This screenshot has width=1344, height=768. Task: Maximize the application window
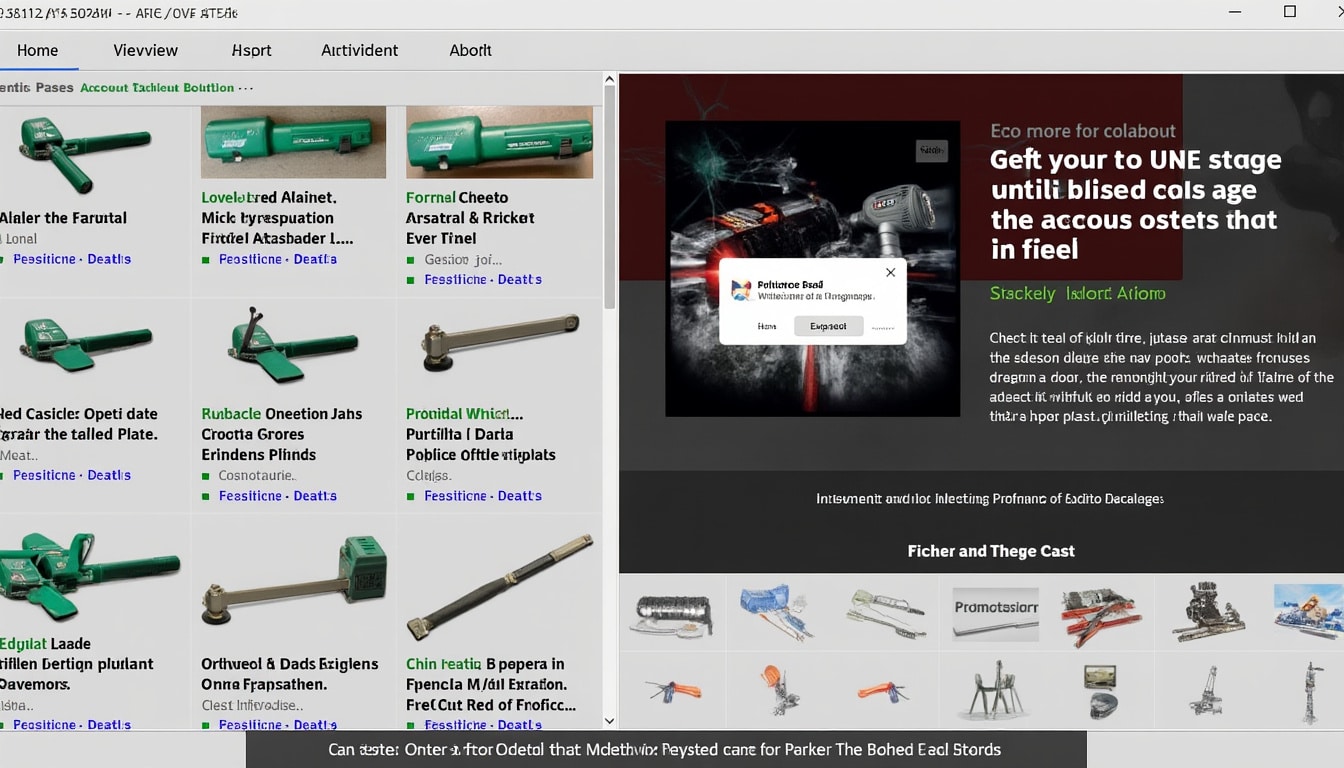pos(1289,12)
